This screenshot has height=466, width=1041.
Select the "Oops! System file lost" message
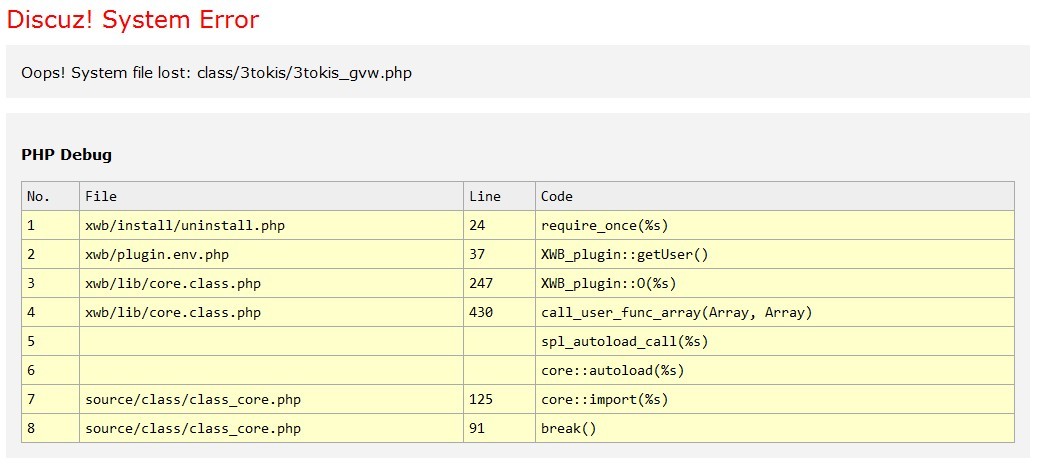coord(216,72)
